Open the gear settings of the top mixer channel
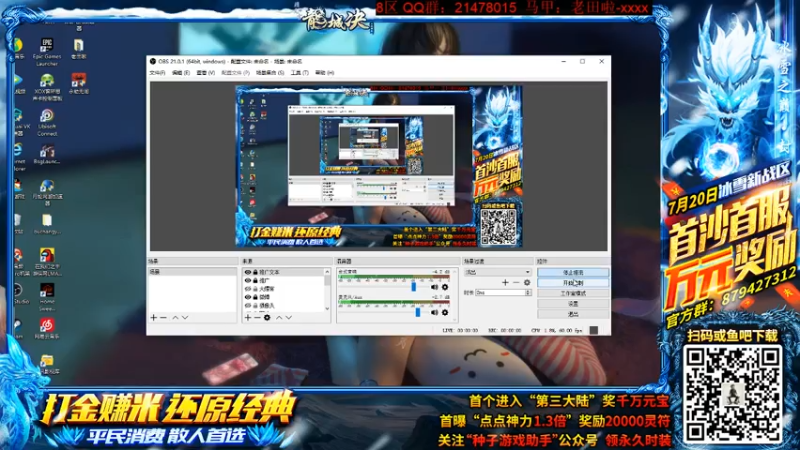The height and width of the screenshot is (450, 800). pyautogui.click(x=445, y=287)
